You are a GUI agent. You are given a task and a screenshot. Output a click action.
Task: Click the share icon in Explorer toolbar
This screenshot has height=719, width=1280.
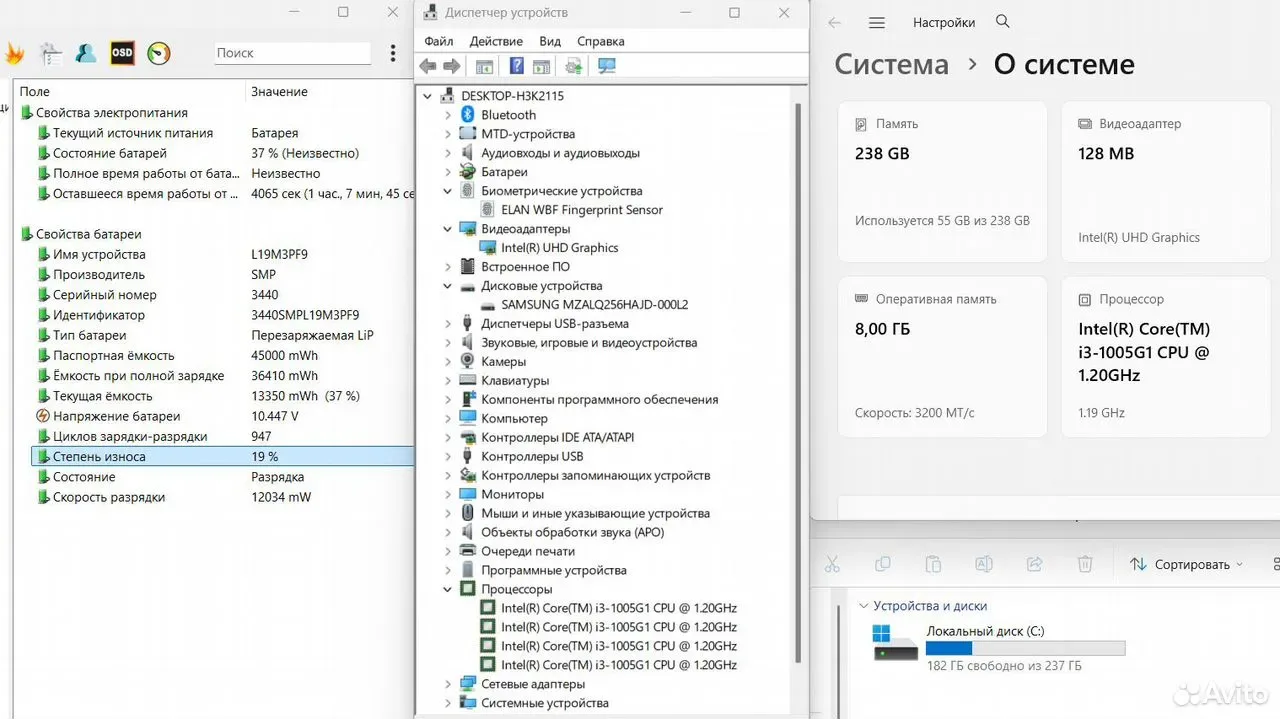click(x=1035, y=564)
